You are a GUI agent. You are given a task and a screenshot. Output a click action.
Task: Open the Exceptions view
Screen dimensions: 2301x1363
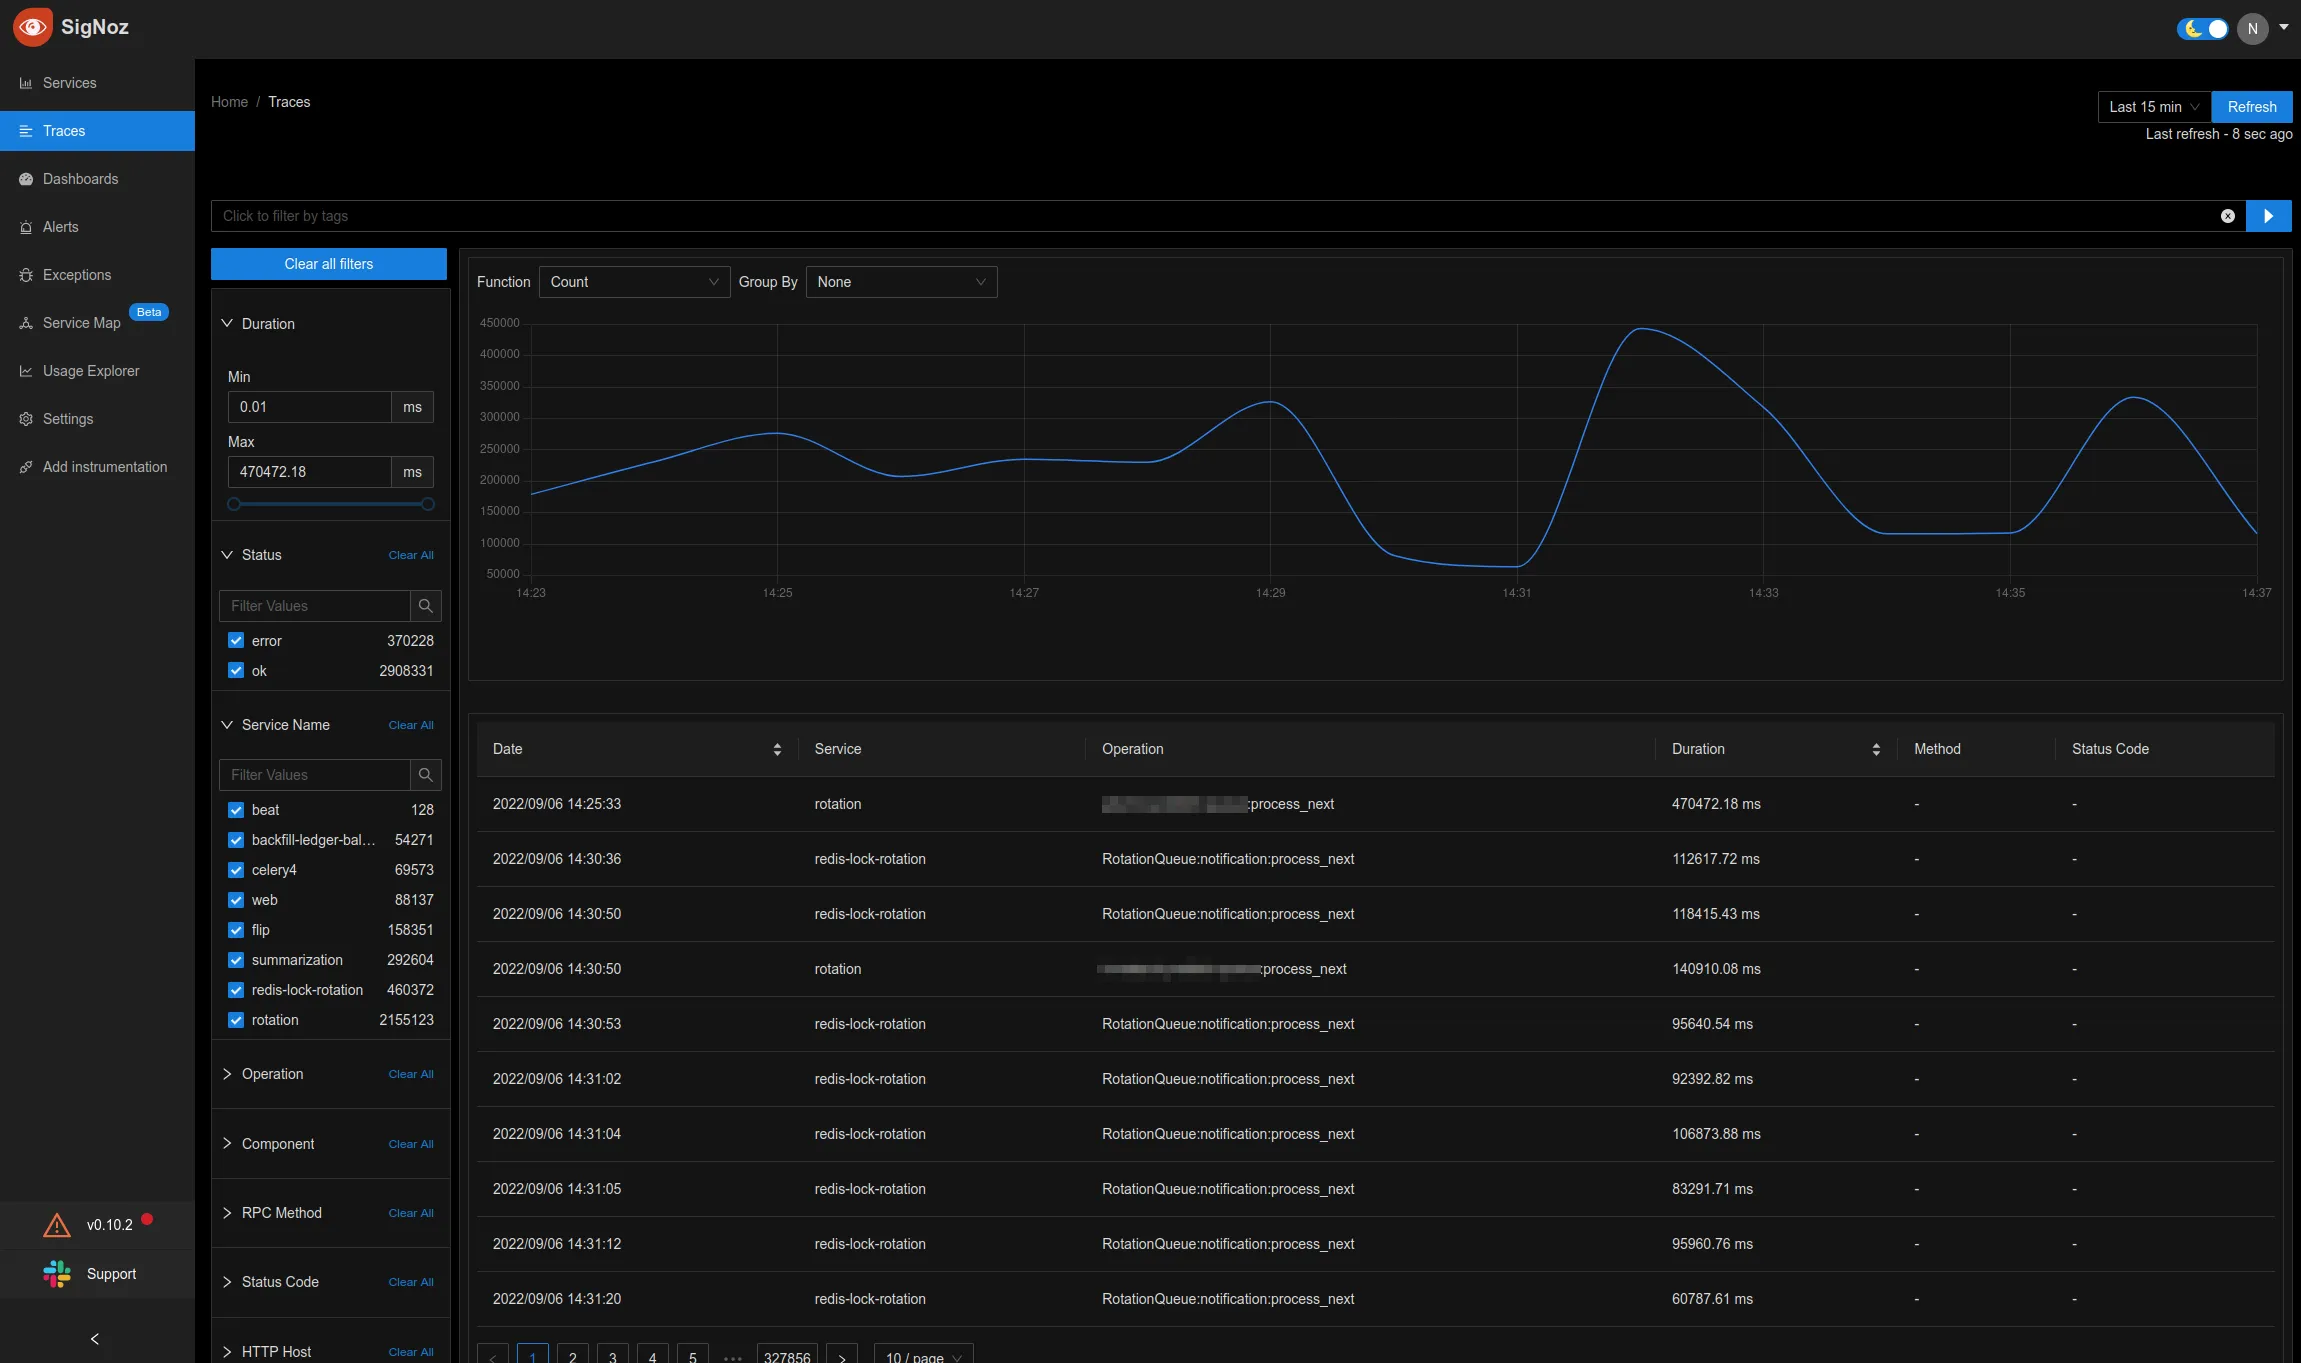click(x=77, y=275)
